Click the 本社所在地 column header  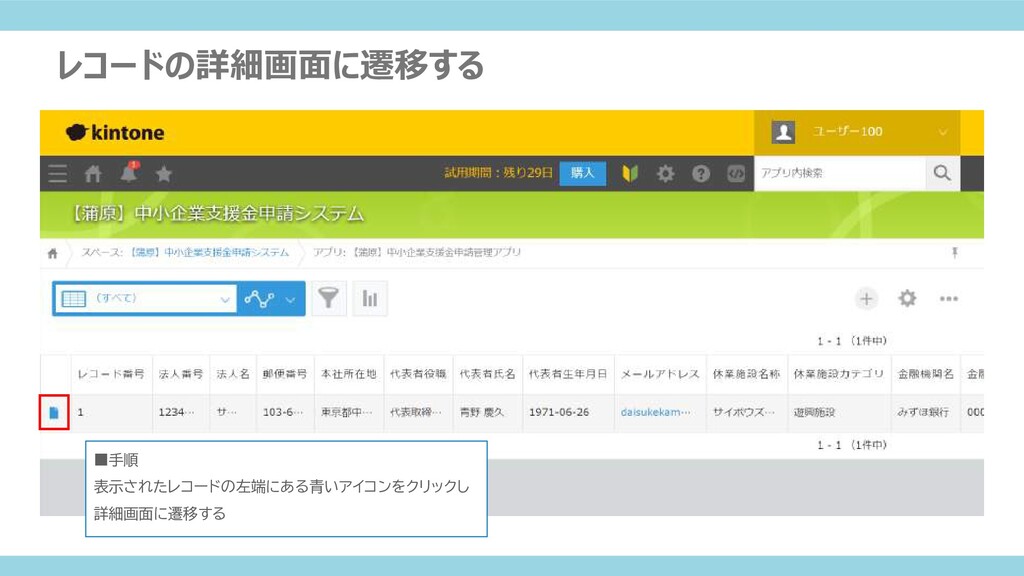tap(349, 374)
